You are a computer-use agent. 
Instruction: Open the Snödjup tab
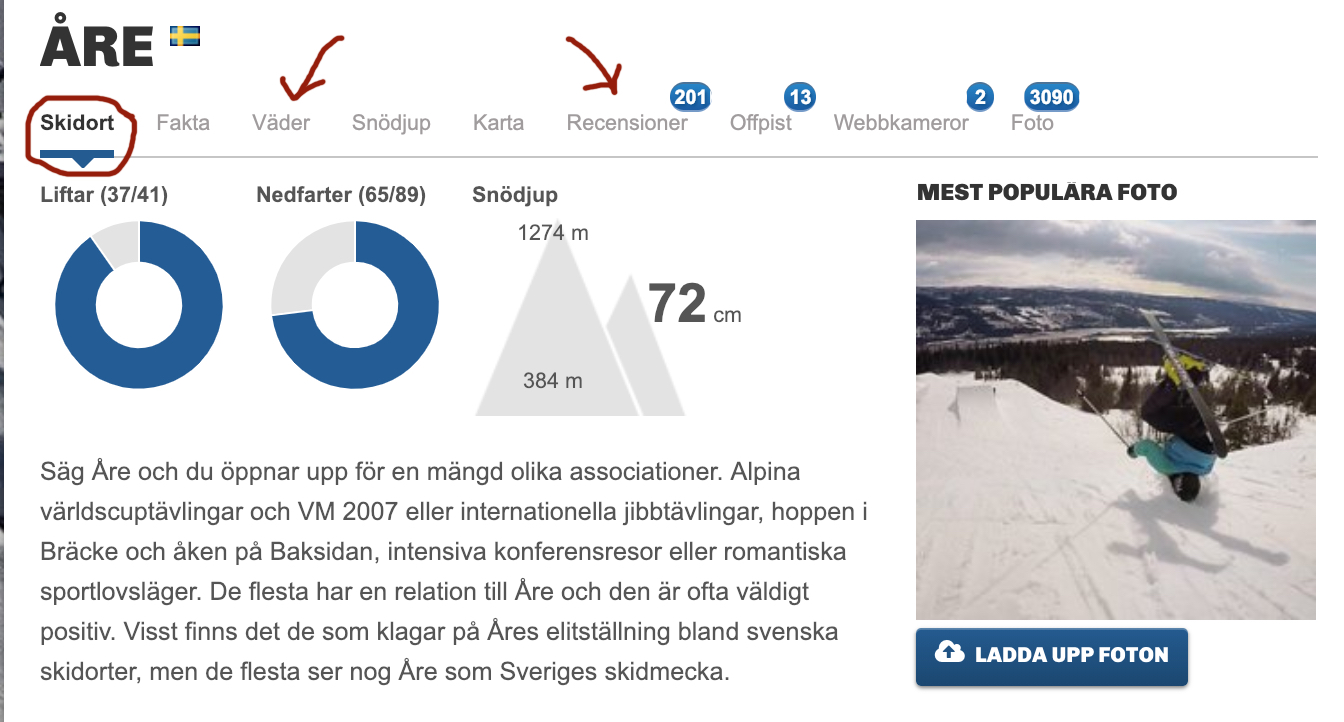(391, 124)
